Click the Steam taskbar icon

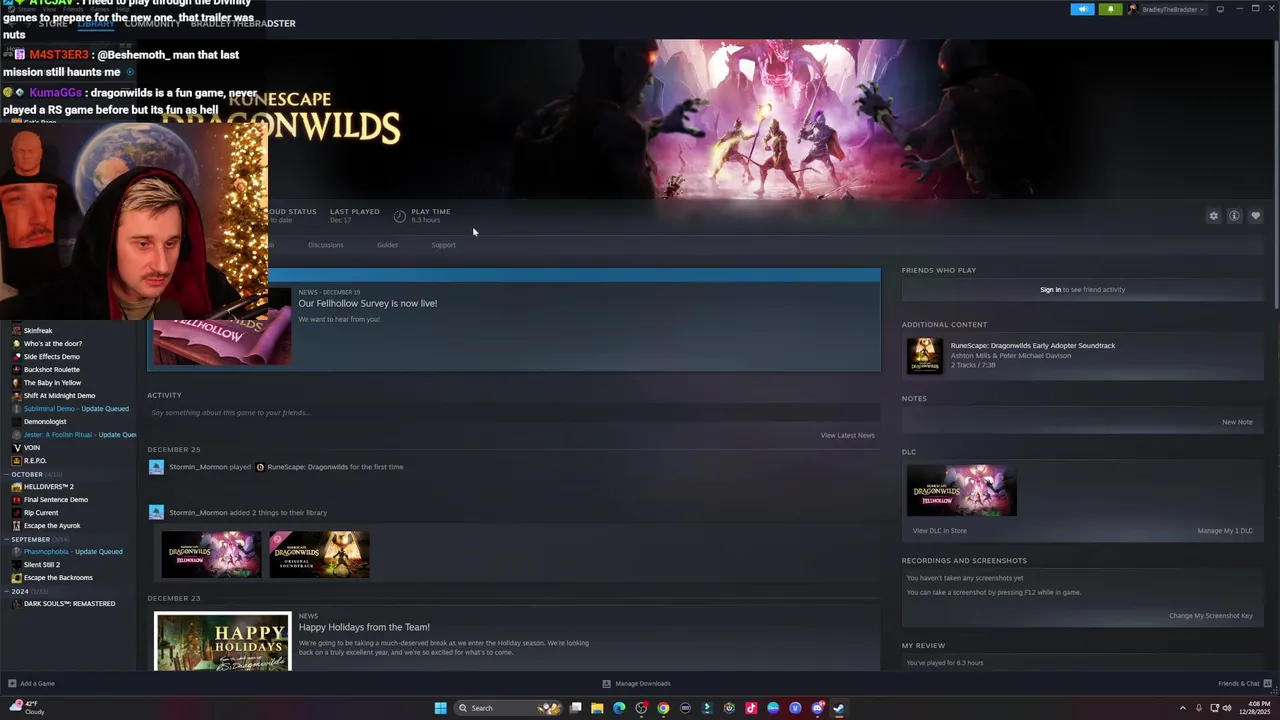[x=839, y=708]
